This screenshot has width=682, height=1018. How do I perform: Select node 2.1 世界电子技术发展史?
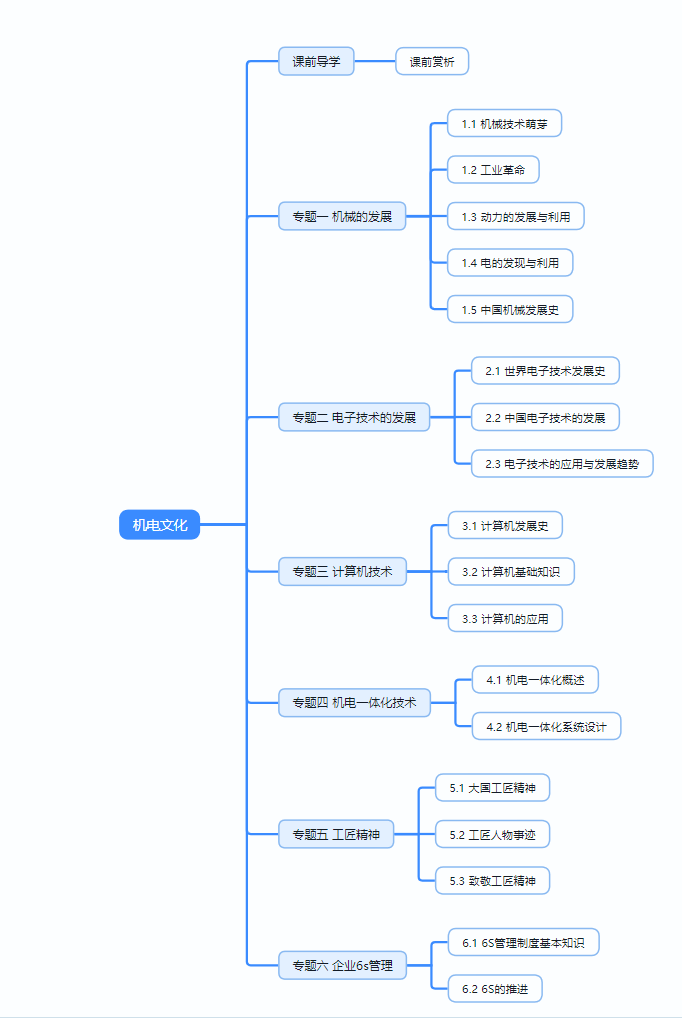click(x=545, y=371)
